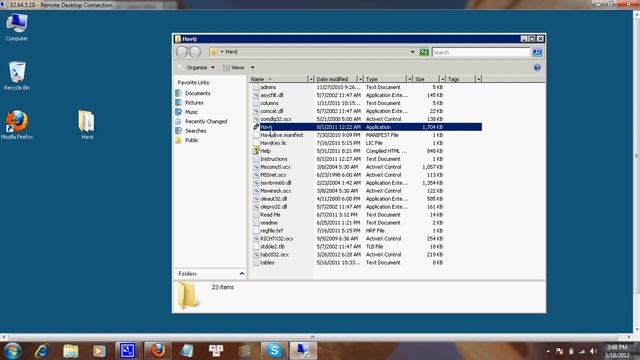640x360 pixels.
Task: Click the green refresh button beside address bar
Action: click(x=424, y=52)
